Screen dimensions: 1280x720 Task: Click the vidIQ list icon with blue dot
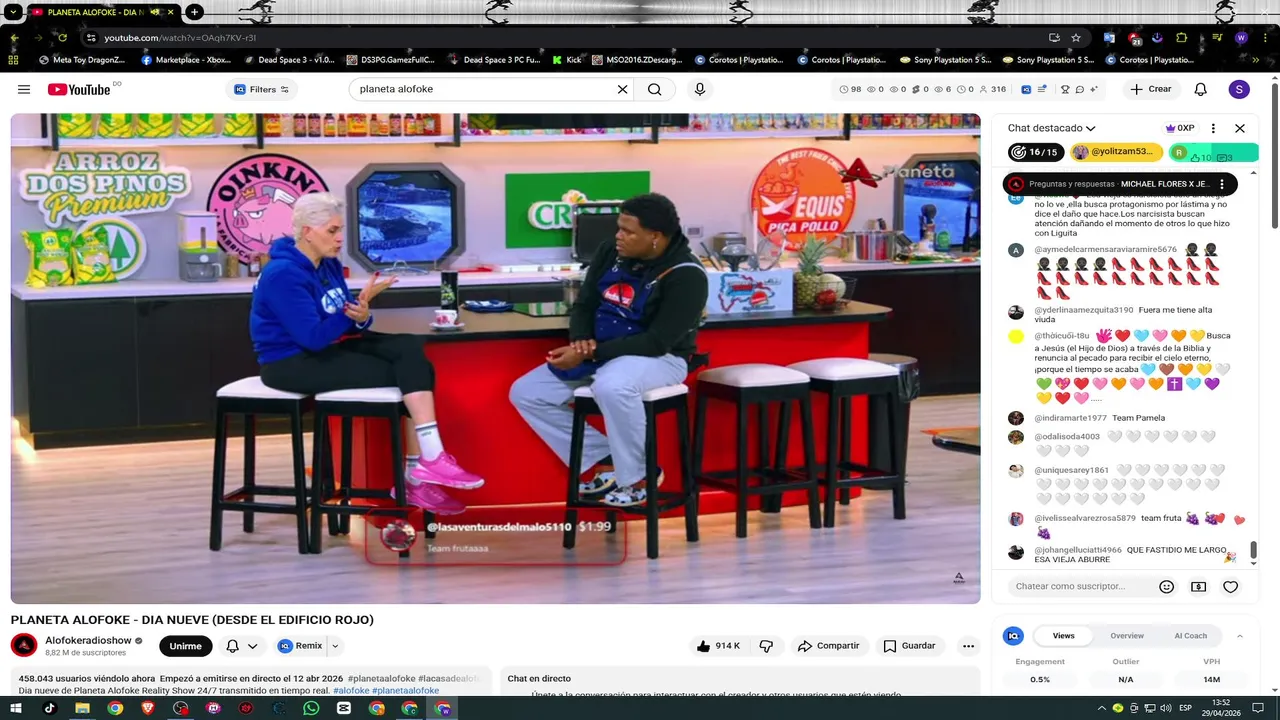click(x=1043, y=89)
